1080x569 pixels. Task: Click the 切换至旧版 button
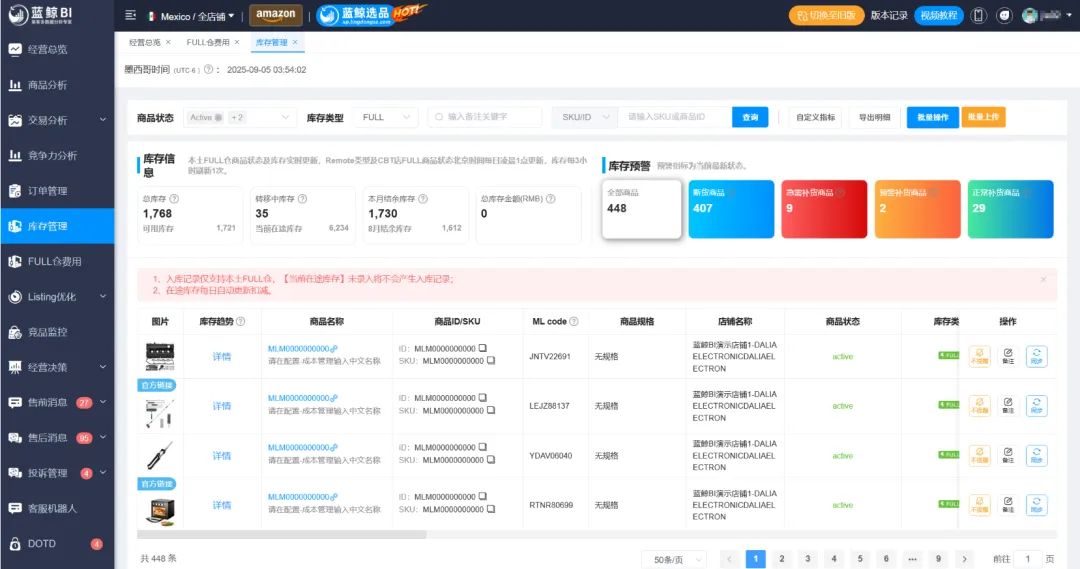[827, 15]
